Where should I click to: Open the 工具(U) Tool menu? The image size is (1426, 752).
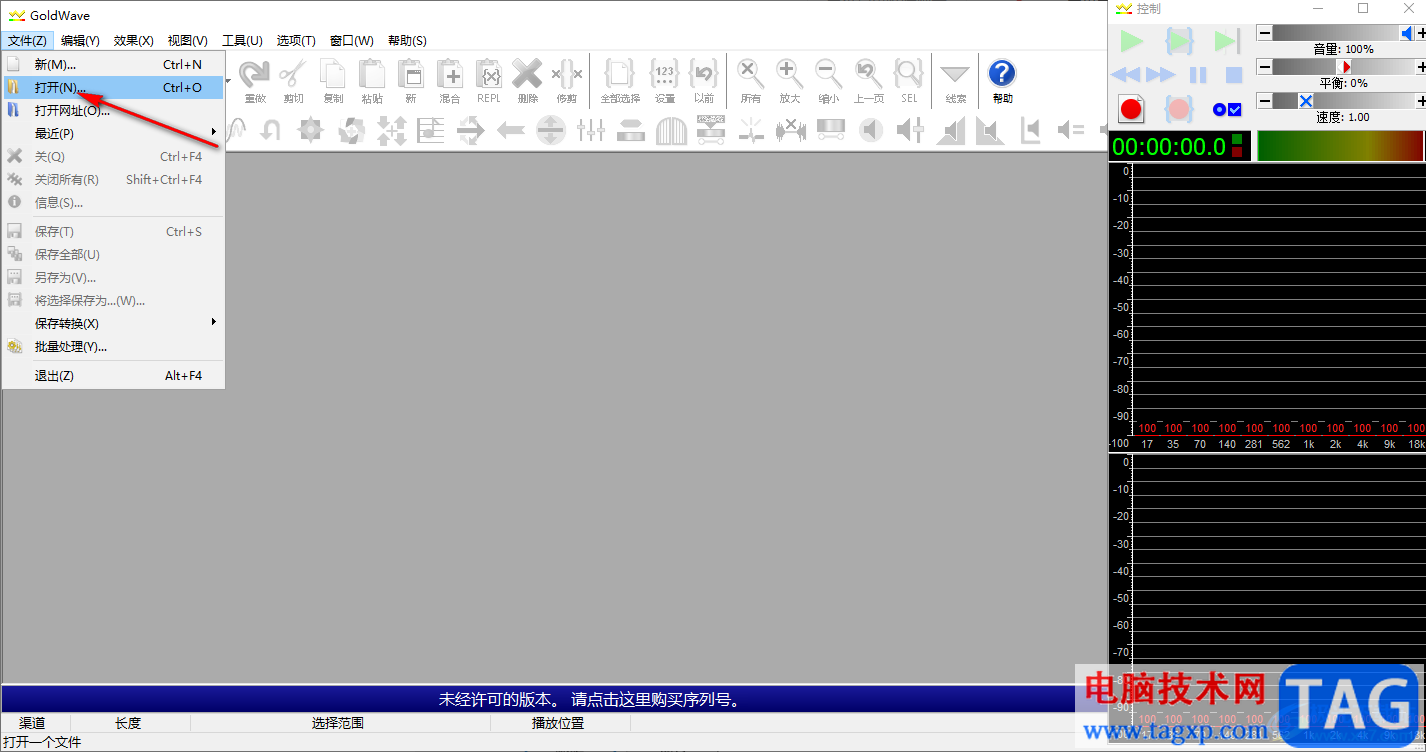(x=242, y=41)
